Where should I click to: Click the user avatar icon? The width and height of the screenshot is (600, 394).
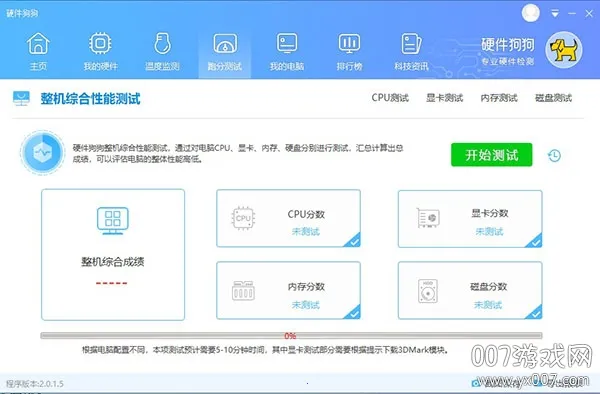coord(531,13)
